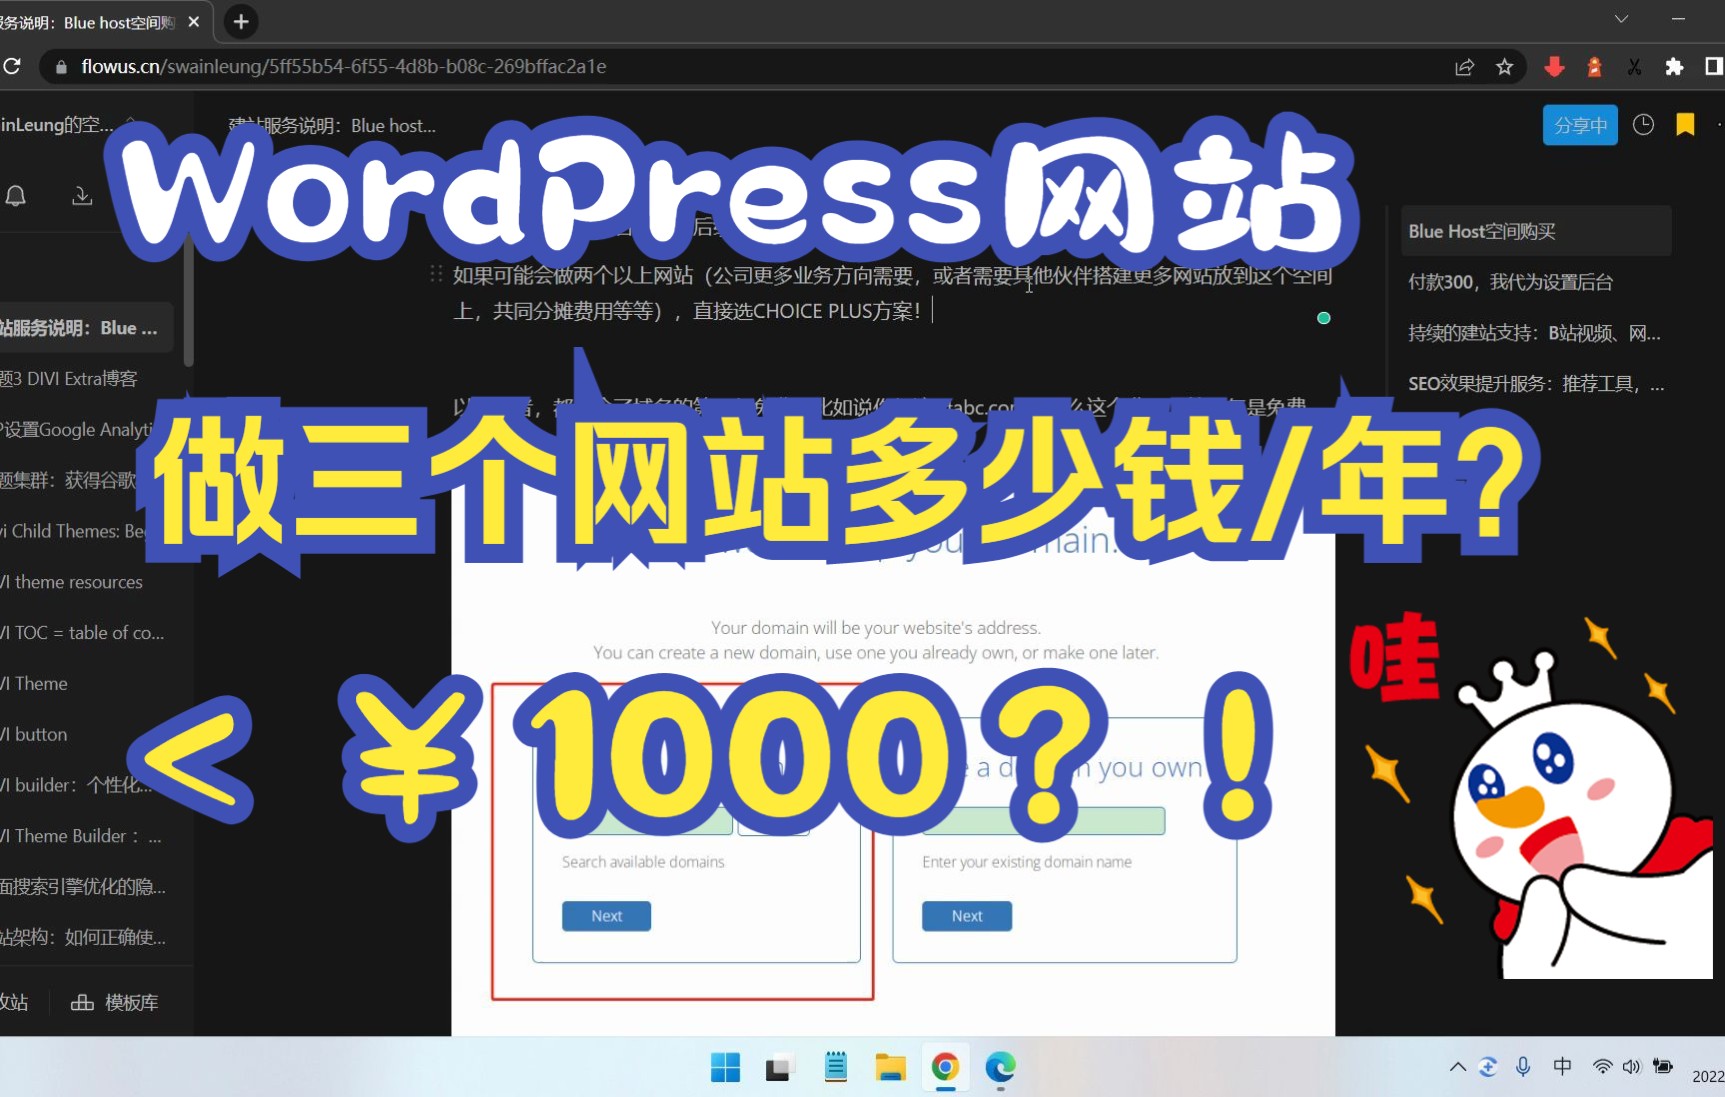
Task: Open the browser side panel icon
Action: (1713, 67)
